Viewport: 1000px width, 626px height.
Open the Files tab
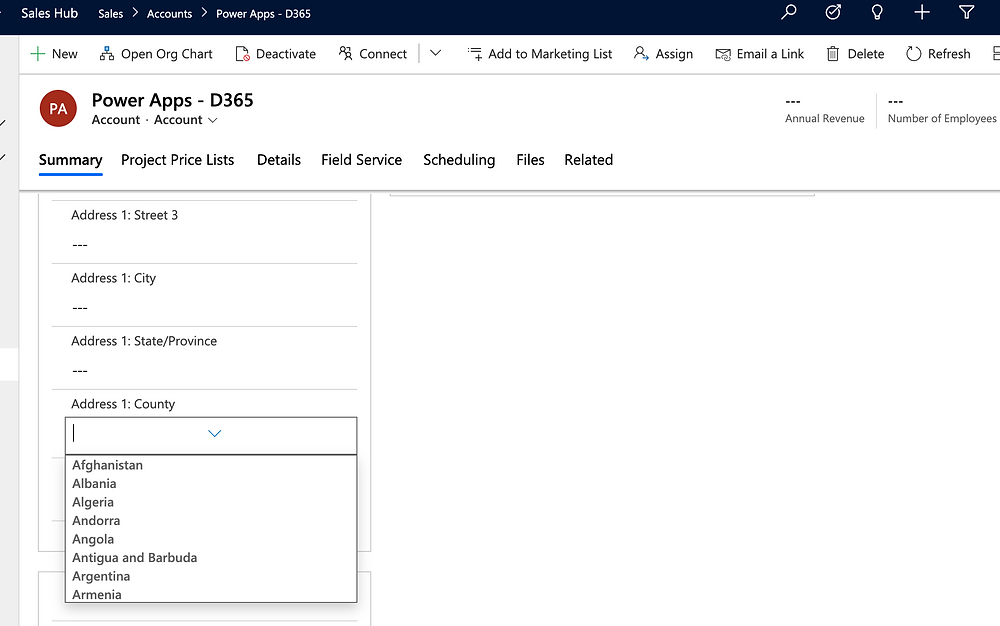(x=530, y=160)
